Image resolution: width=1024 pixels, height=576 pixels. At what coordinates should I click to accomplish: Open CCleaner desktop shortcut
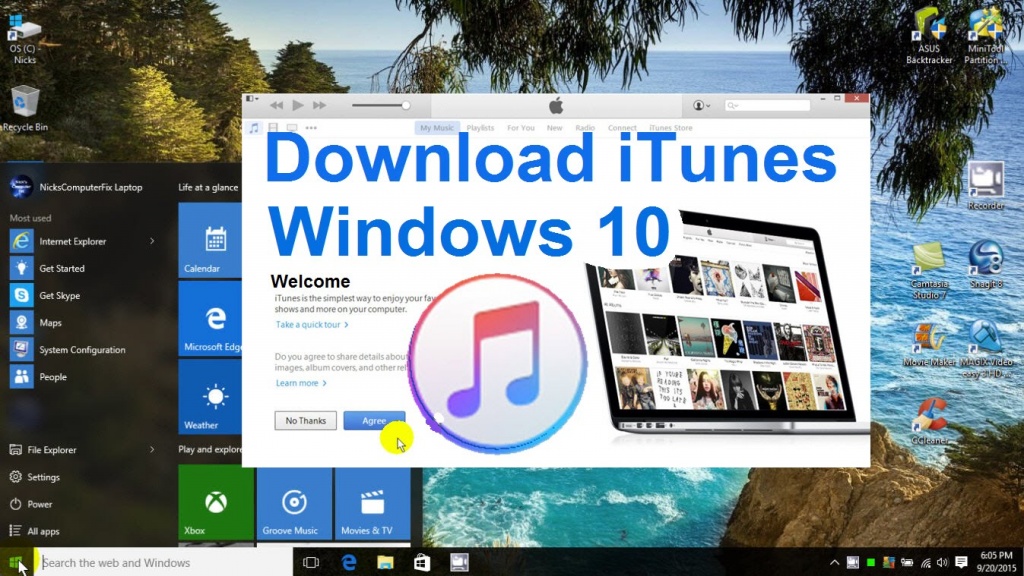tap(929, 418)
